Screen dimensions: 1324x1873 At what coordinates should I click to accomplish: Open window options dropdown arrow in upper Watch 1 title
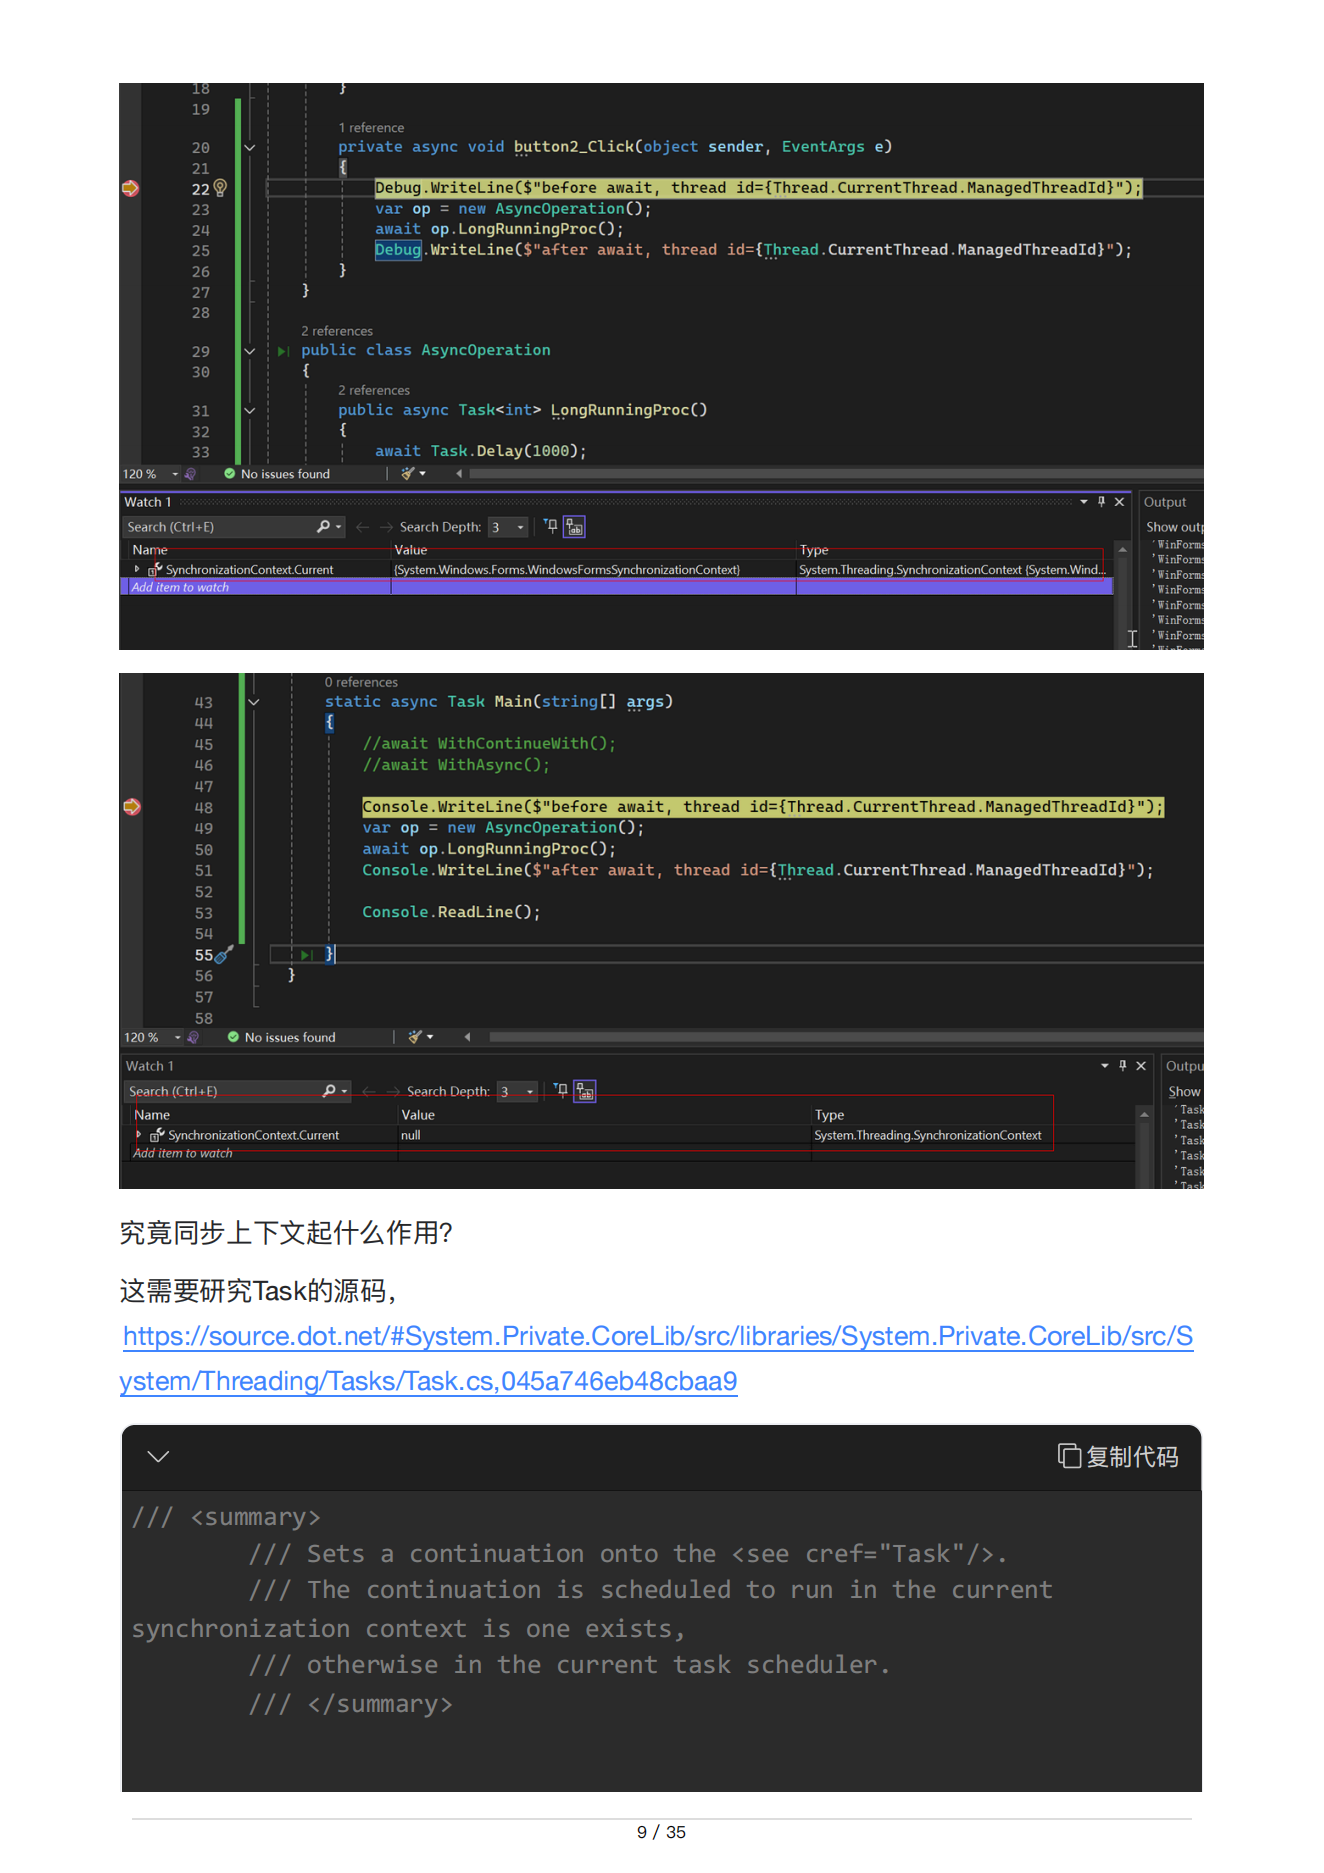click(x=1084, y=502)
